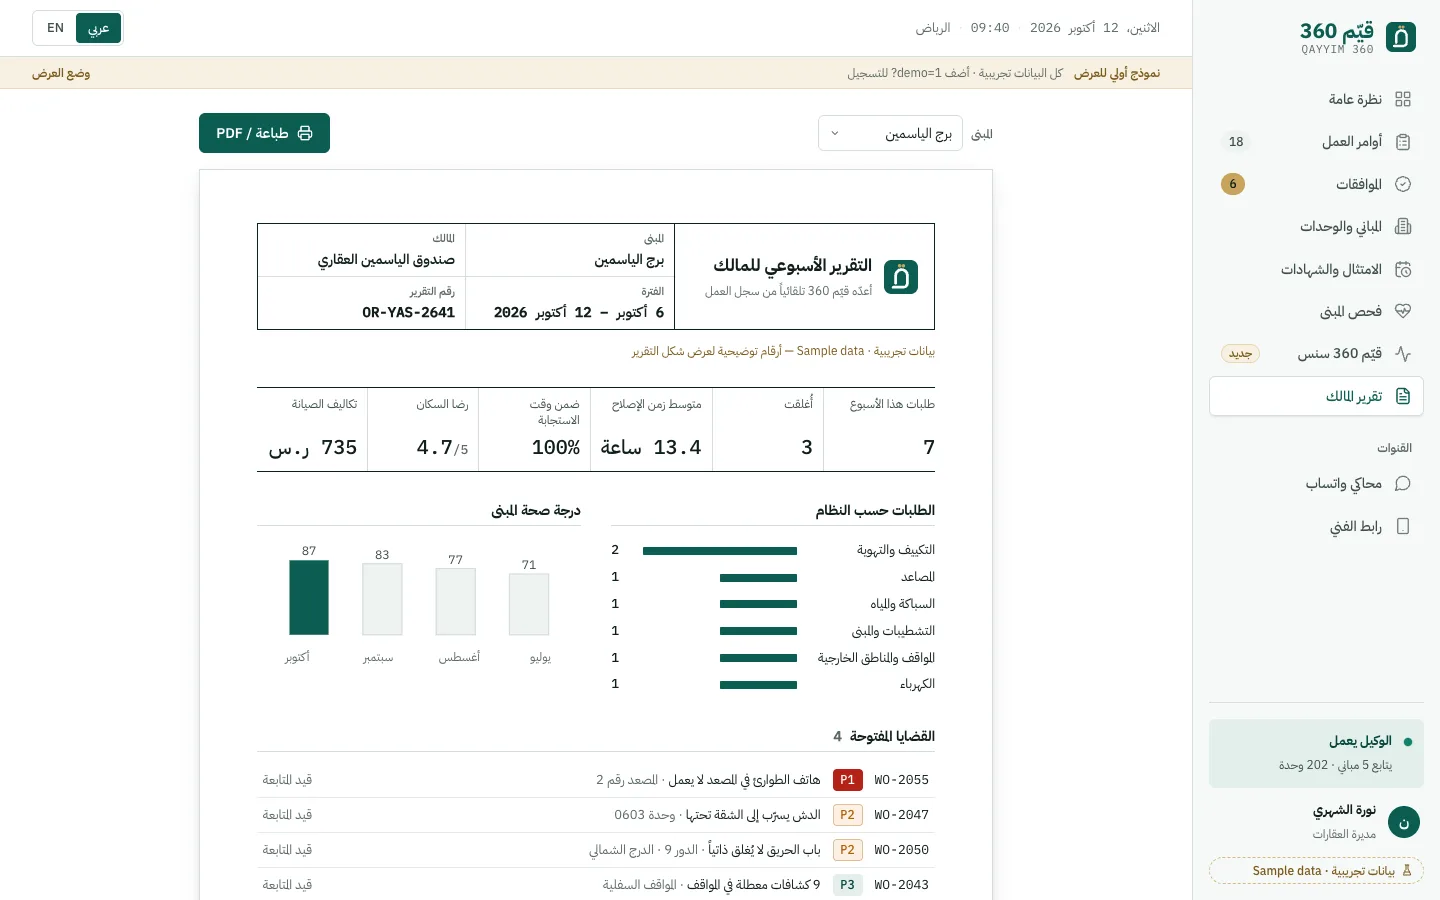
Task: Click the P3 priority badge
Action: point(847,885)
